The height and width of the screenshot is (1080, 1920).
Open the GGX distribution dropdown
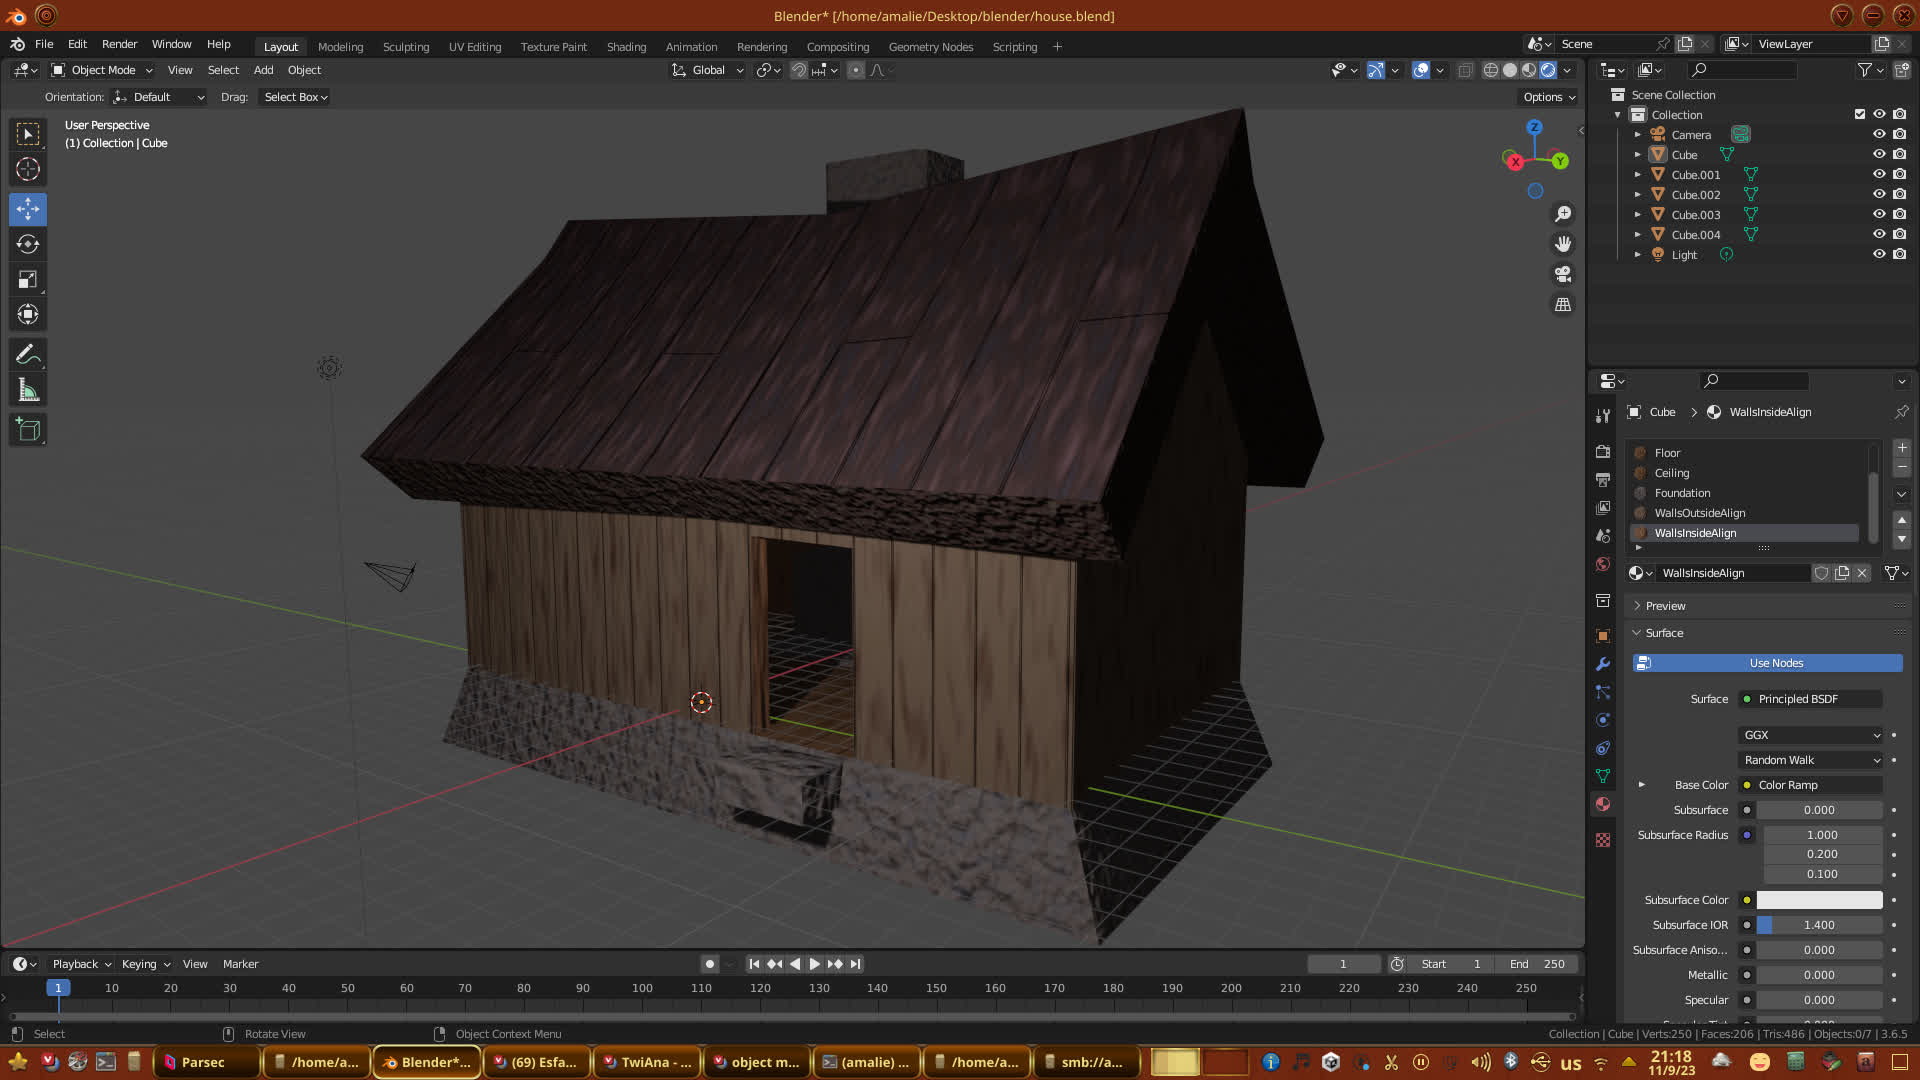click(1810, 735)
